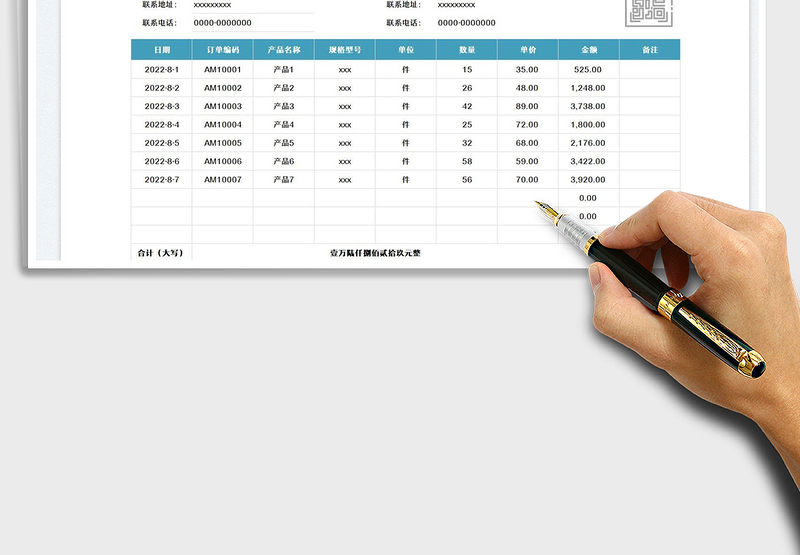Select the quantity 25 in the 产品4 row
800x555 pixels.
(467, 124)
